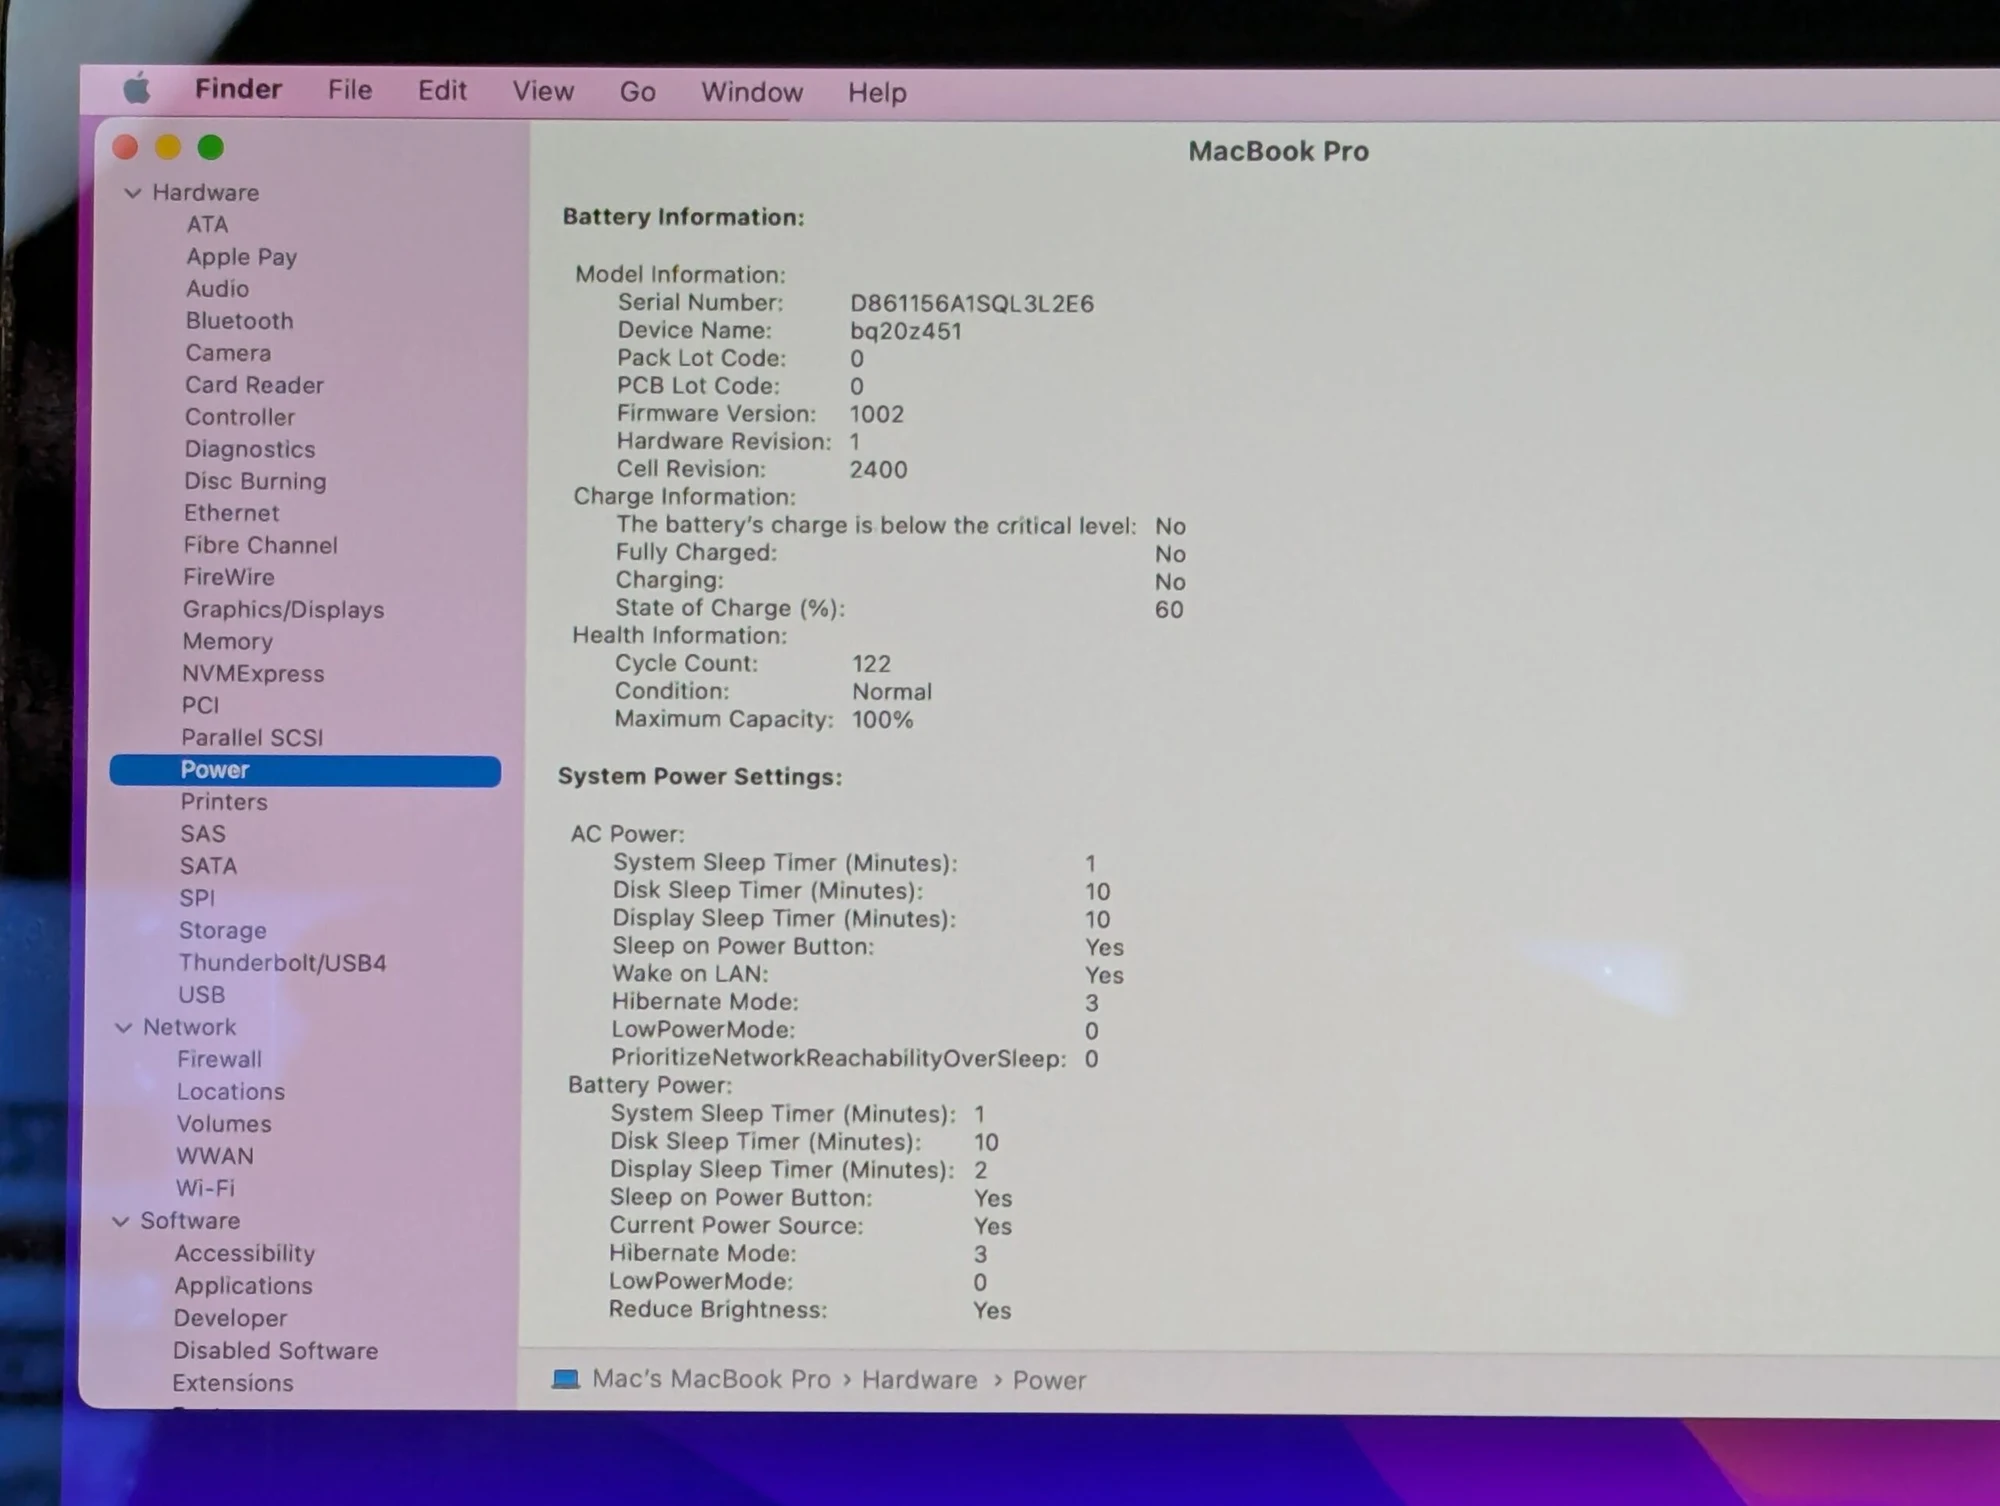Click the MacBook computer icon in path bar
This screenshot has width=2000, height=1506.
[566, 1379]
